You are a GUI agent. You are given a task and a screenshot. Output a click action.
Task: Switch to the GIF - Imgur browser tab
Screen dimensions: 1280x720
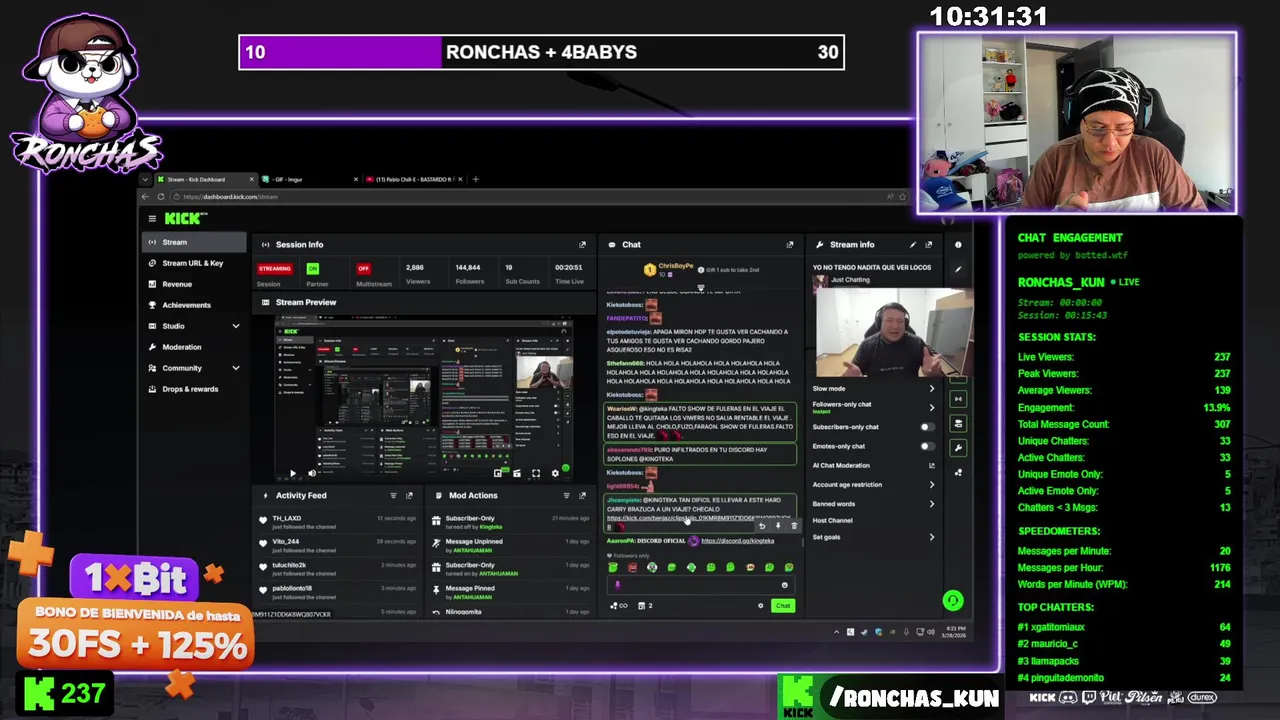(309, 179)
